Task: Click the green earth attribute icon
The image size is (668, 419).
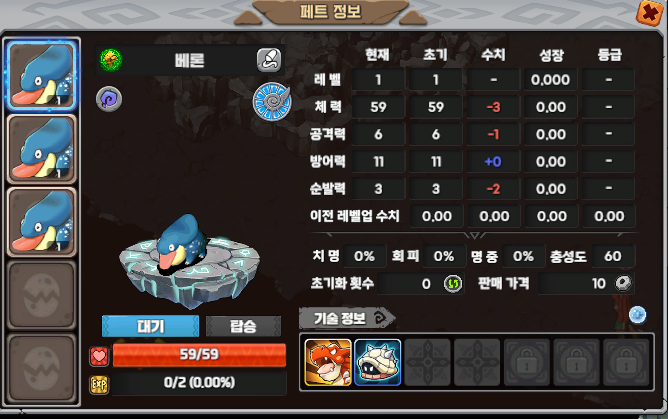Action: (x=111, y=60)
